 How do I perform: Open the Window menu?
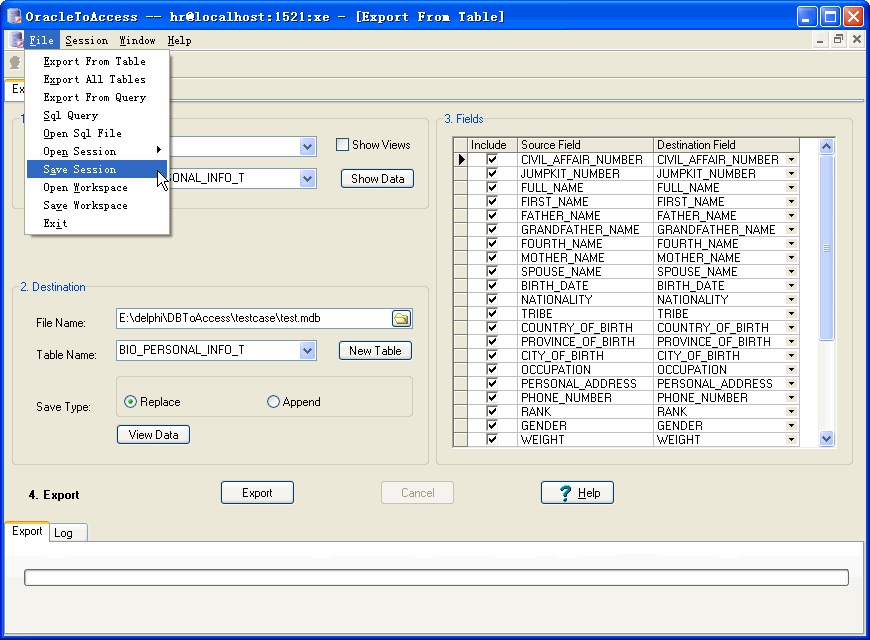click(137, 41)
